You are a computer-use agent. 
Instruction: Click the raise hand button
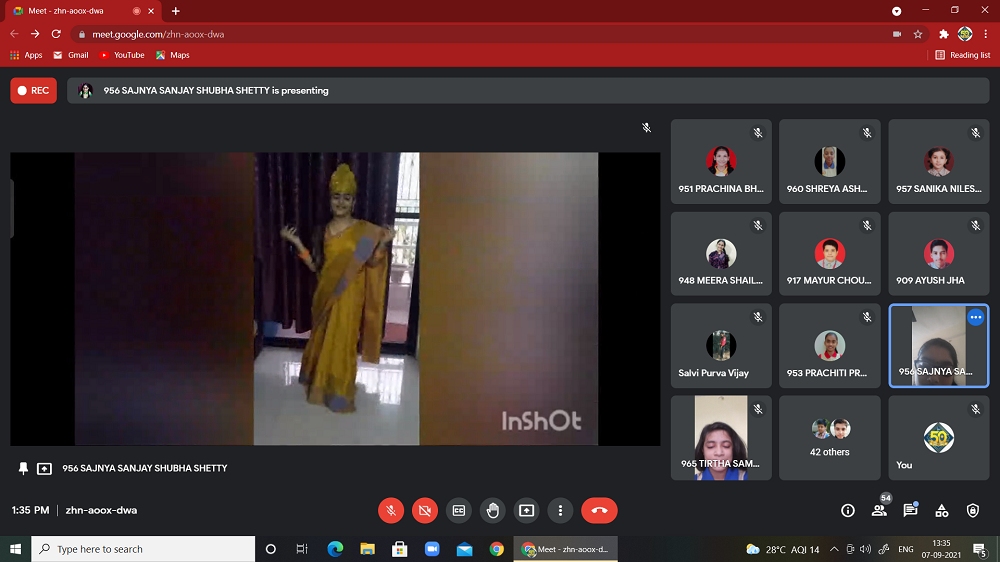pos(492,510)
